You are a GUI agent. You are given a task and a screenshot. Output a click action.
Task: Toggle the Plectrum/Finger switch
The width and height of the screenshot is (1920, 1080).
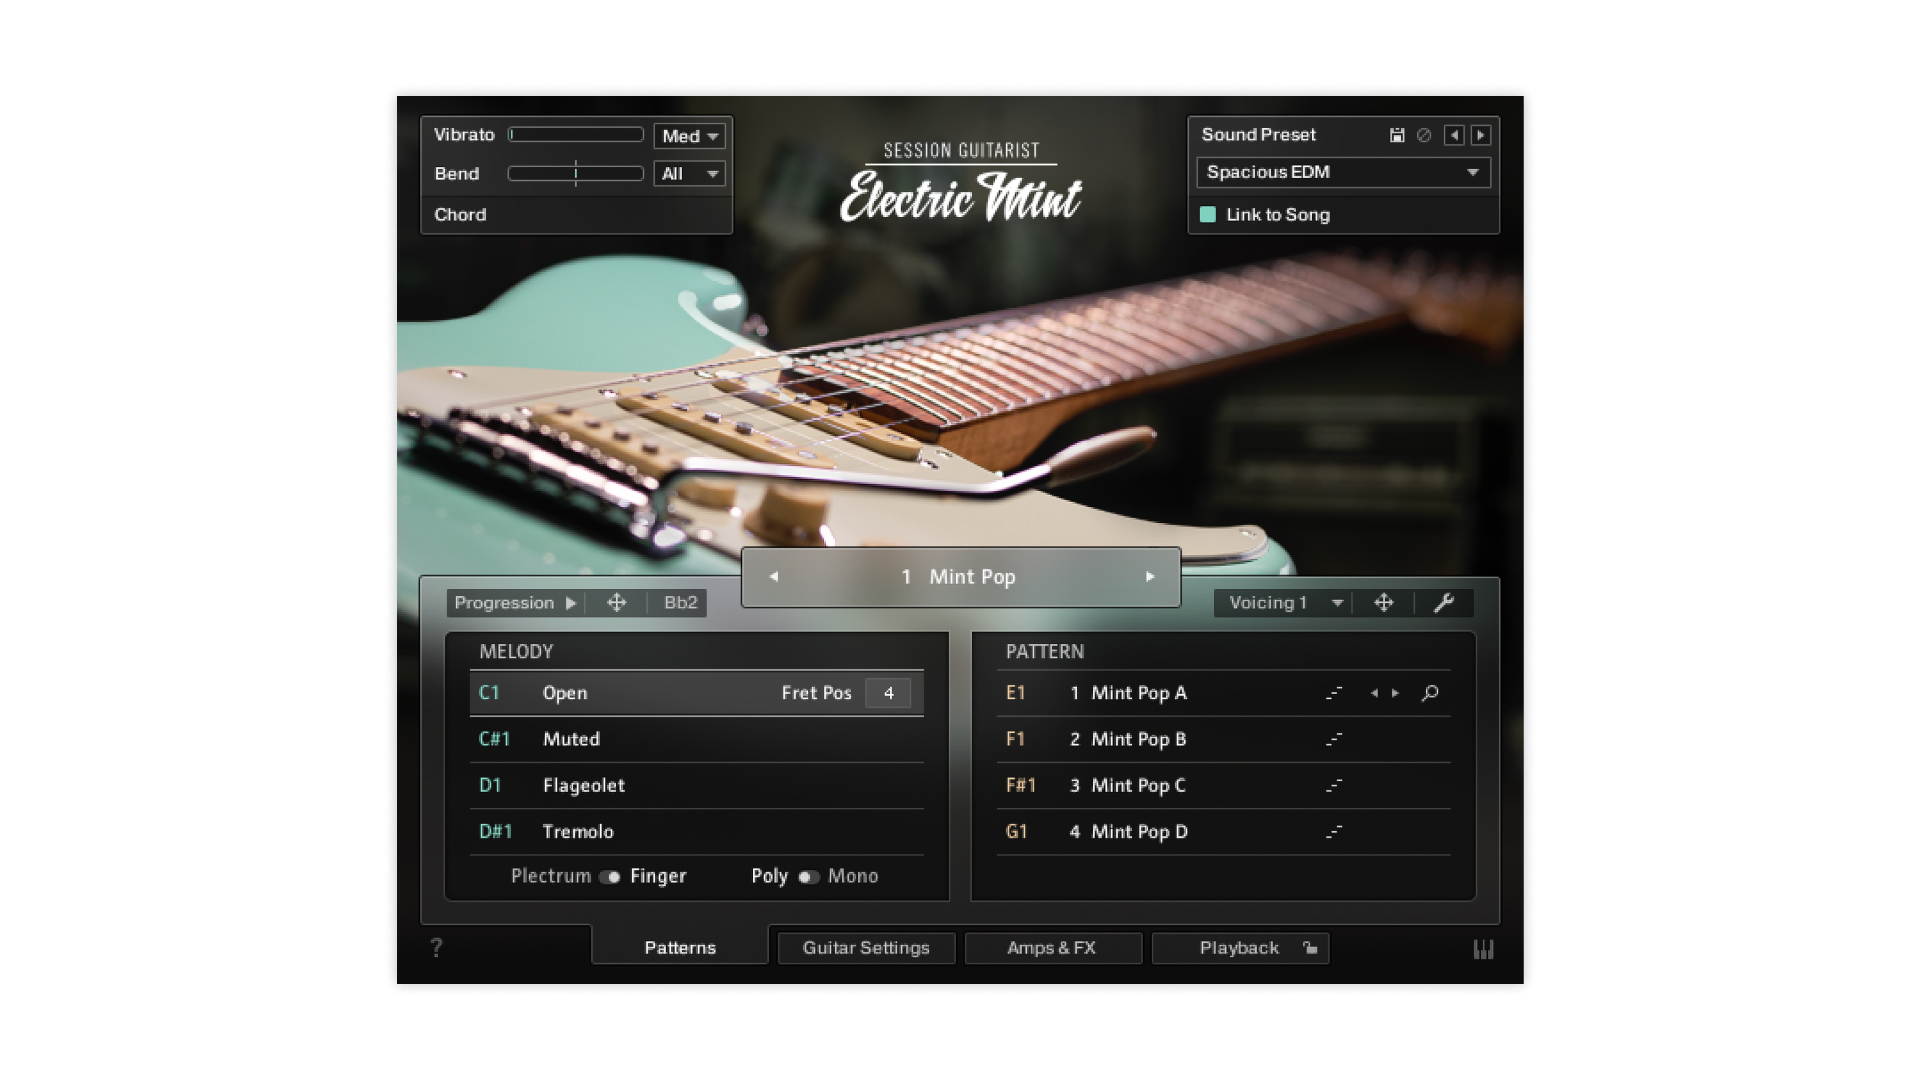(x=609, y=877)
